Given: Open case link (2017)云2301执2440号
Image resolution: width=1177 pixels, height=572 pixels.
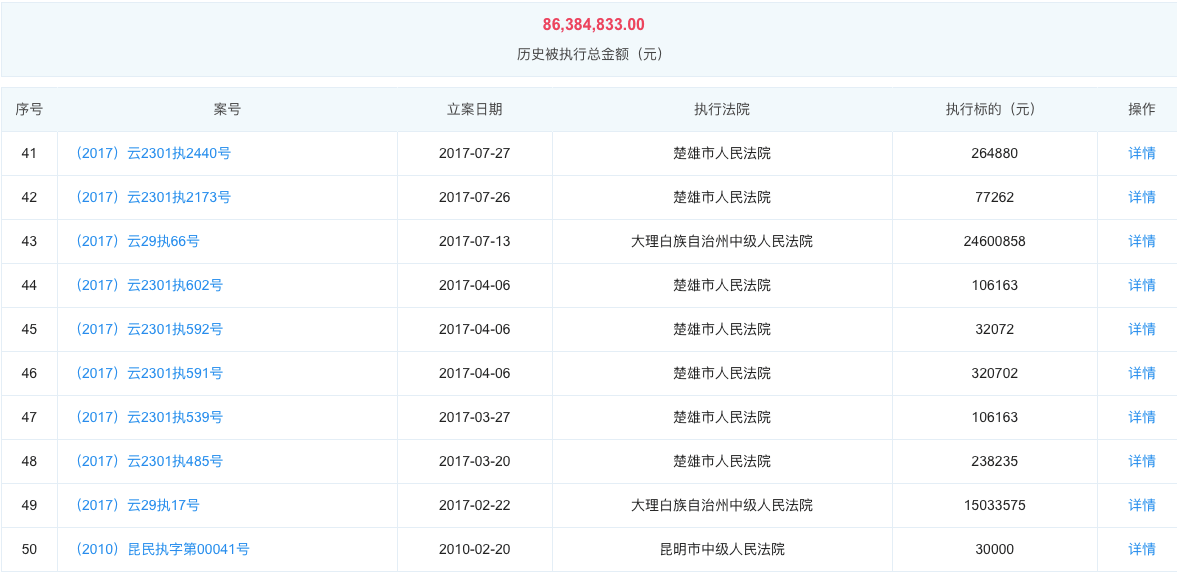Looking at the screenshot, I should click(152, 153).
